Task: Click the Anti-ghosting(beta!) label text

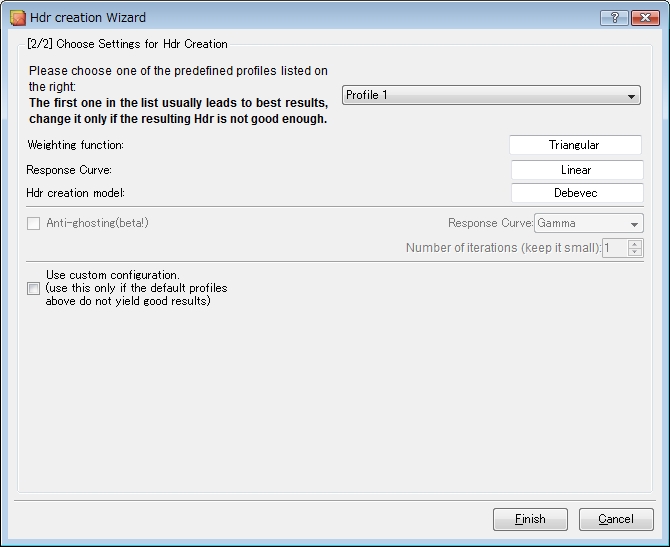Action: [97, 223]
